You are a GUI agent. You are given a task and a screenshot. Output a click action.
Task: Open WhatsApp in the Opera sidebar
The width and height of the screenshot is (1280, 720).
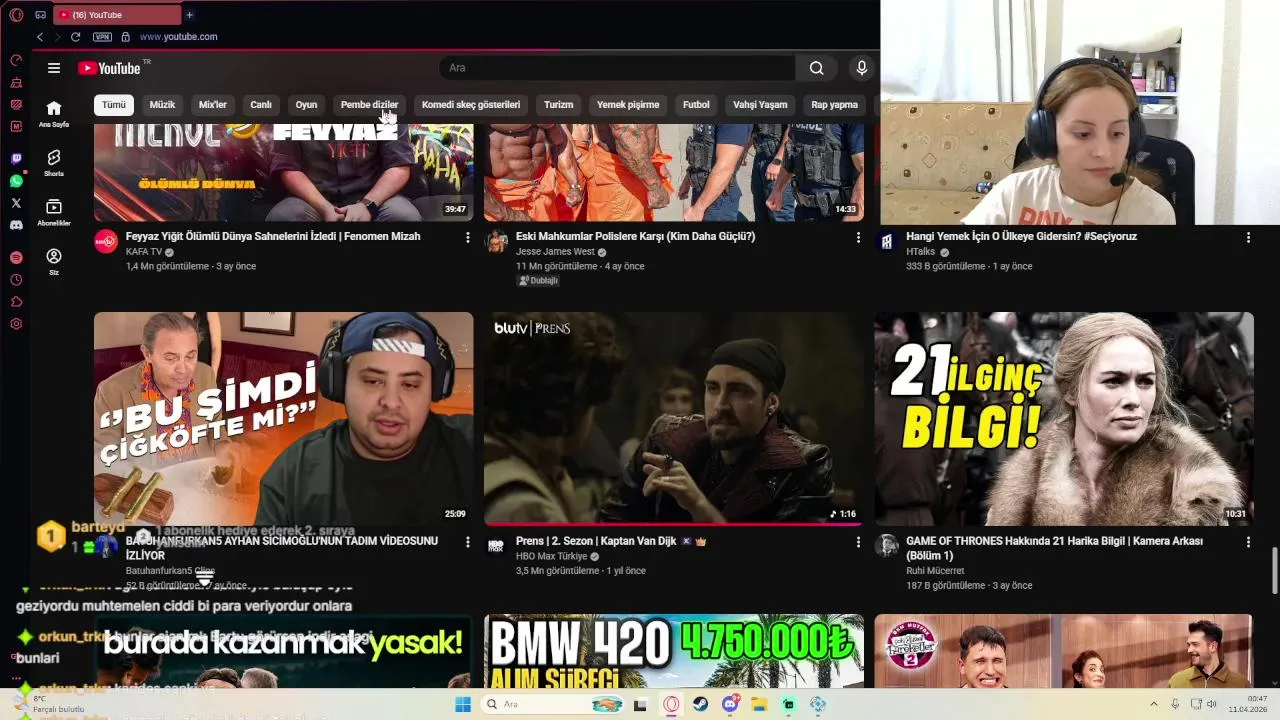pyautogui.click(x=16, y=181)
